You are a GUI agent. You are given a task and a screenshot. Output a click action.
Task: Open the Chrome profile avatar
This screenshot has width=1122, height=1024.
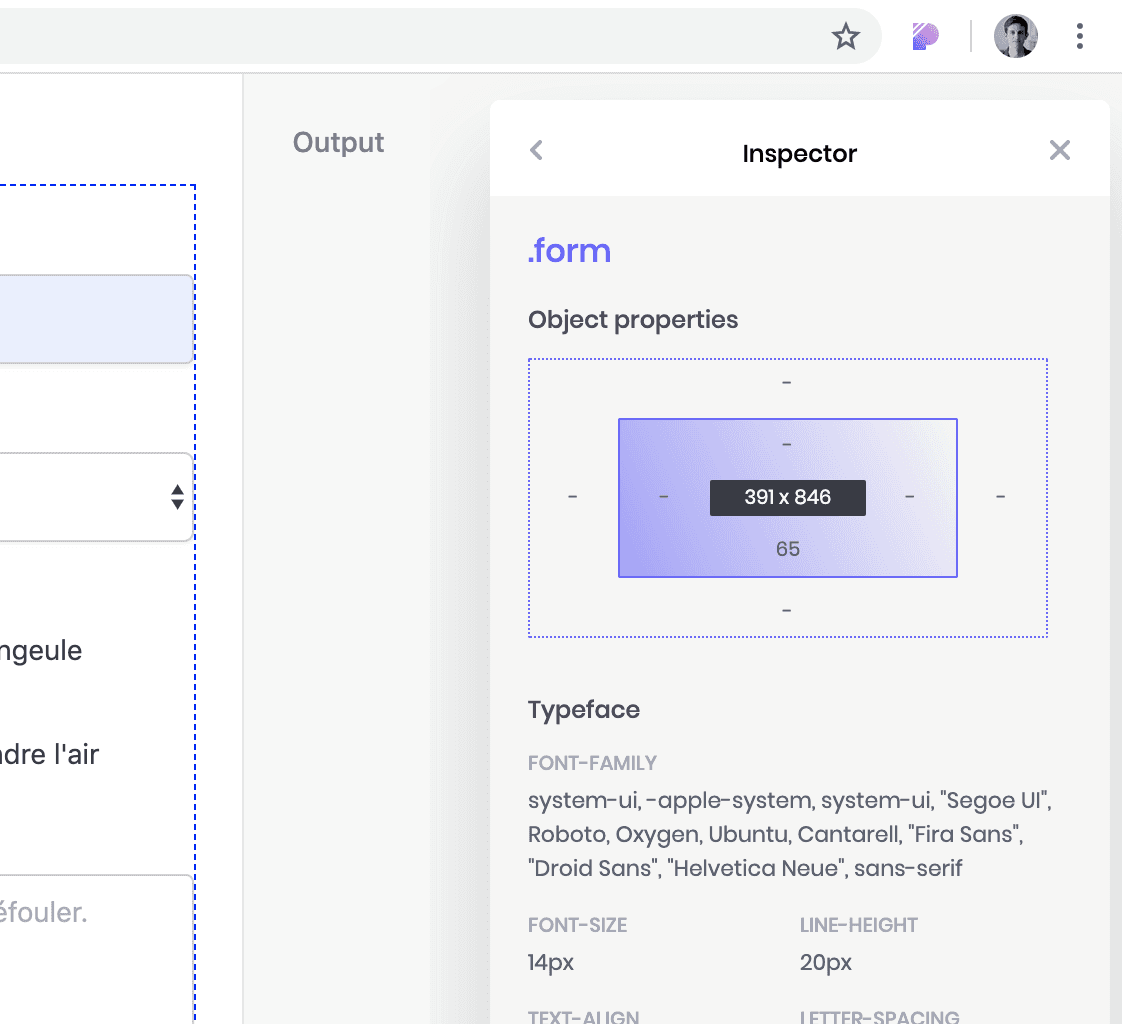tap(1015, 36)
